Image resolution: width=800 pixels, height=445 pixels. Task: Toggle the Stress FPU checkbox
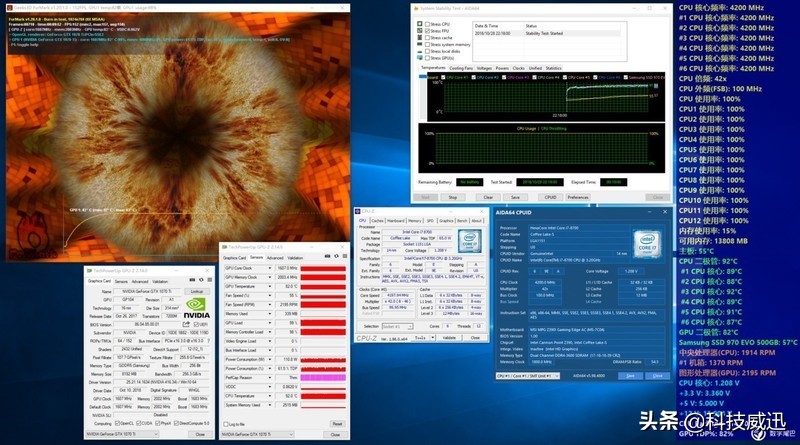(429, 32)
